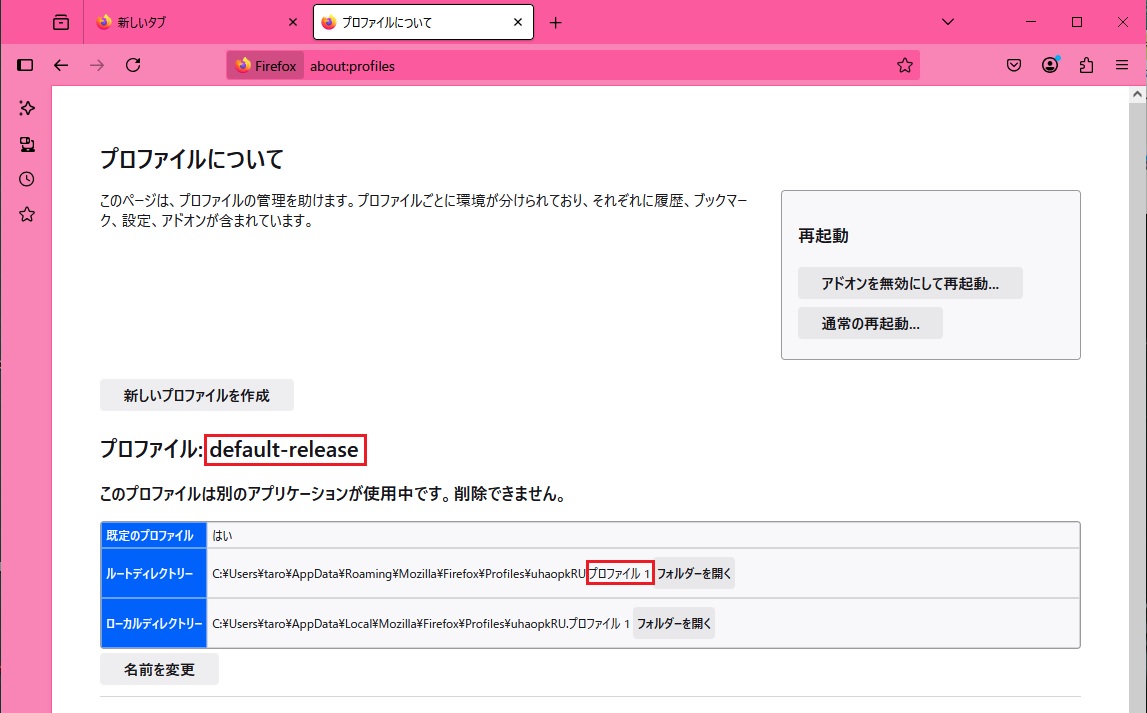
Task: Click 新しいプロファイルを作成 button
Action: [x=197, y=395]
